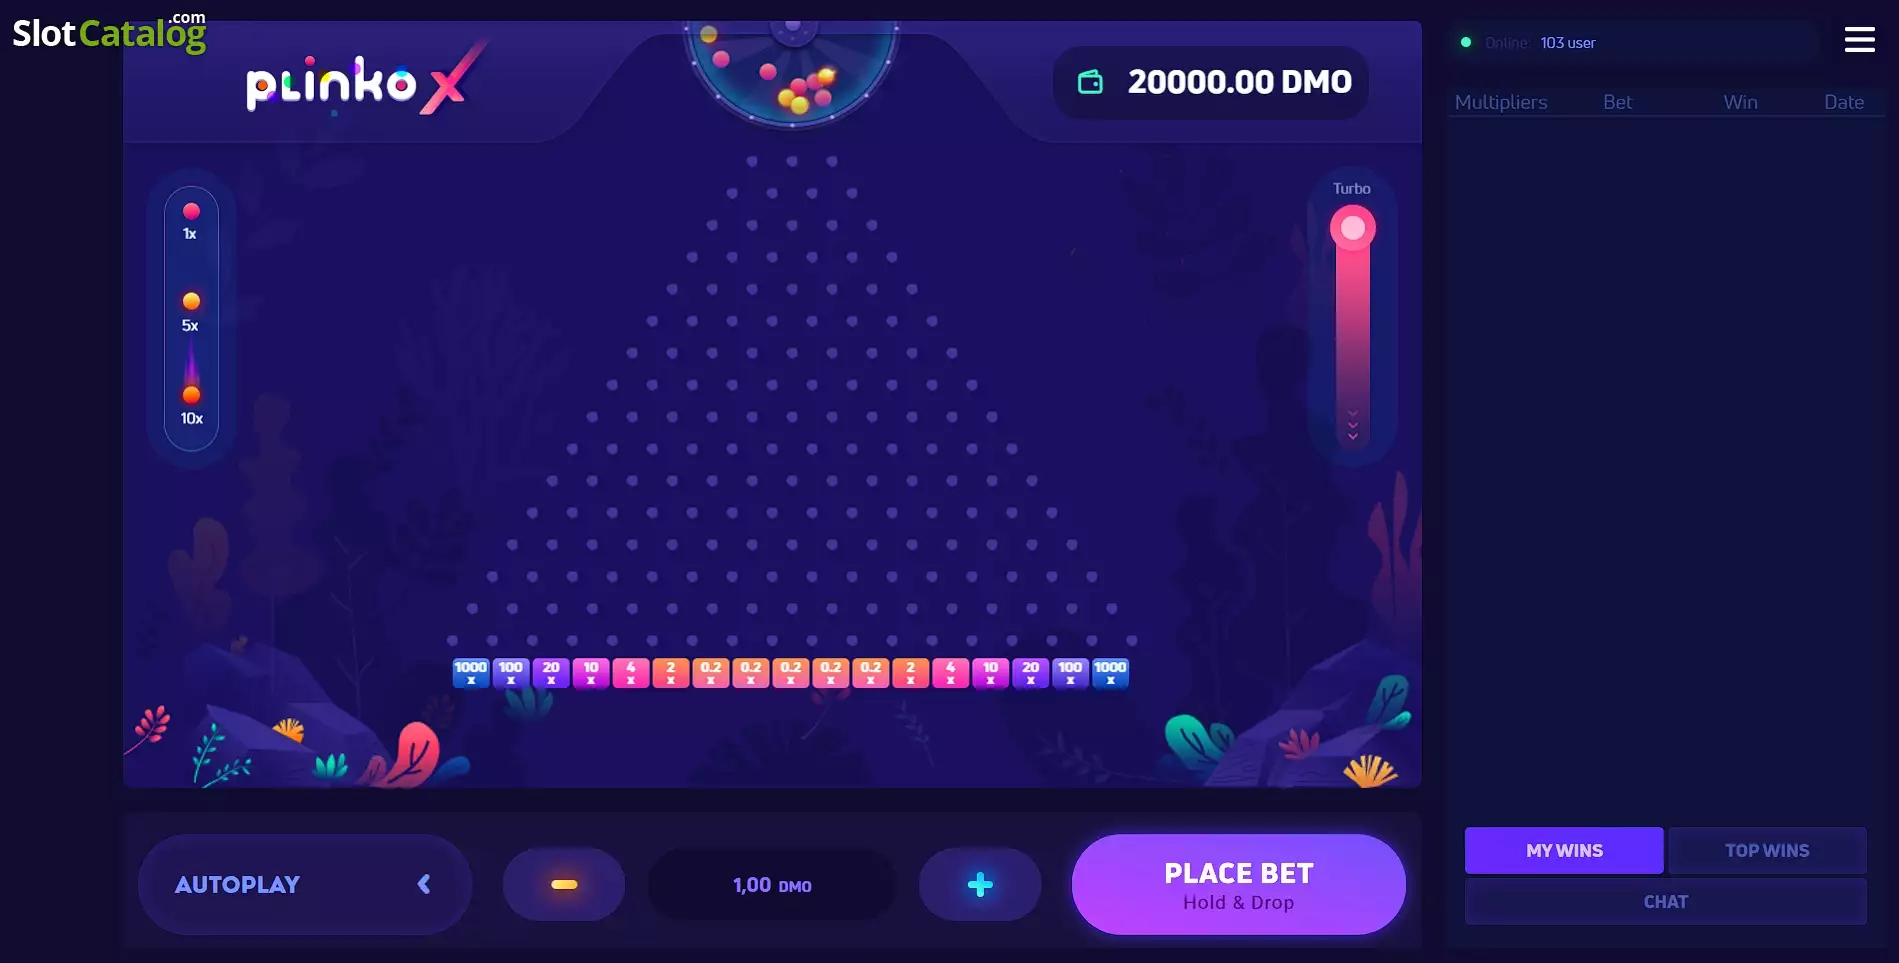This screenshot has height=963, width=1899.
Task: Click the wallet balance icon
Action: (x=1090, y=82)
